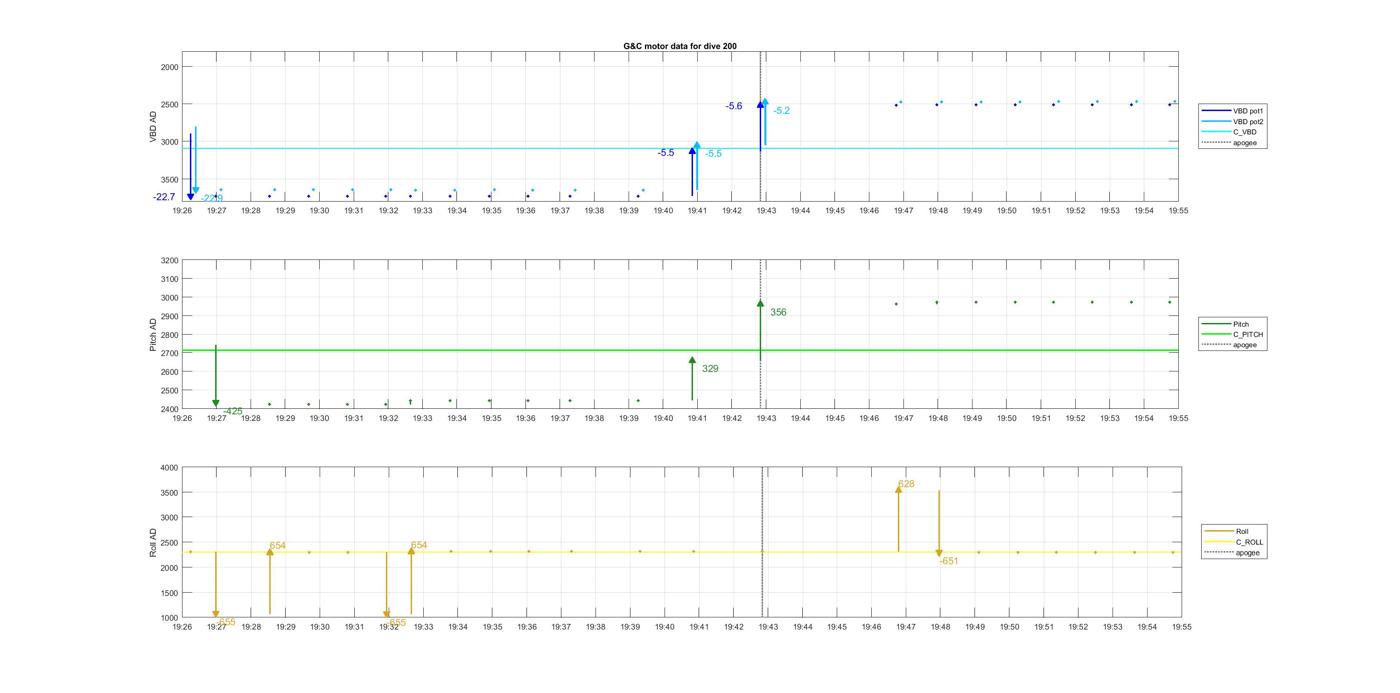Click the '-651' roll data label
The height and width of the screenshot is (693, 1400).
(x=949, y=561)
